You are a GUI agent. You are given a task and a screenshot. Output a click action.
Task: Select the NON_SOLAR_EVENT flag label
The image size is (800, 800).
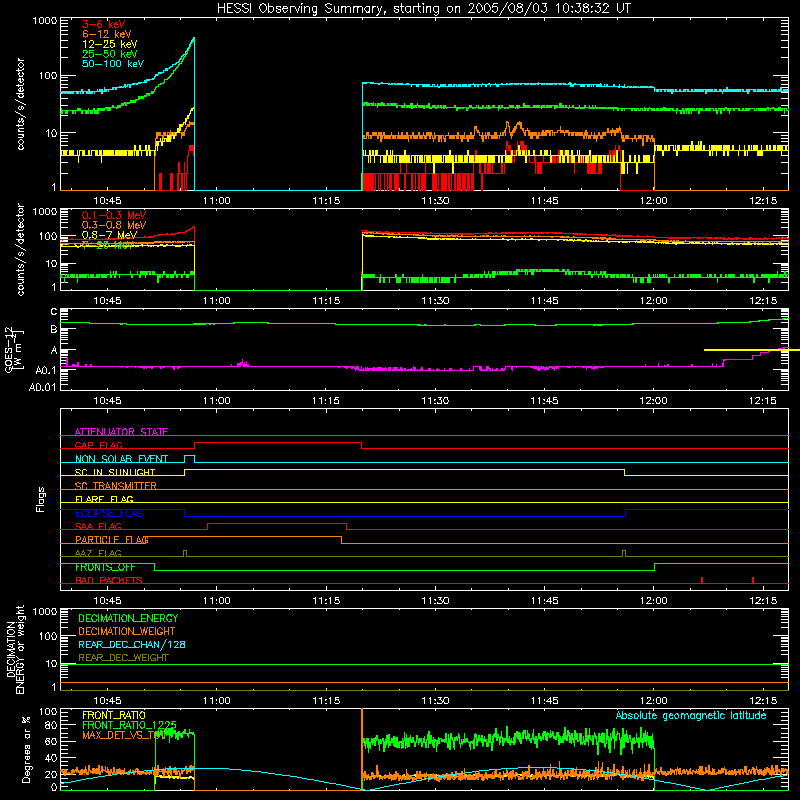[121, 459]
